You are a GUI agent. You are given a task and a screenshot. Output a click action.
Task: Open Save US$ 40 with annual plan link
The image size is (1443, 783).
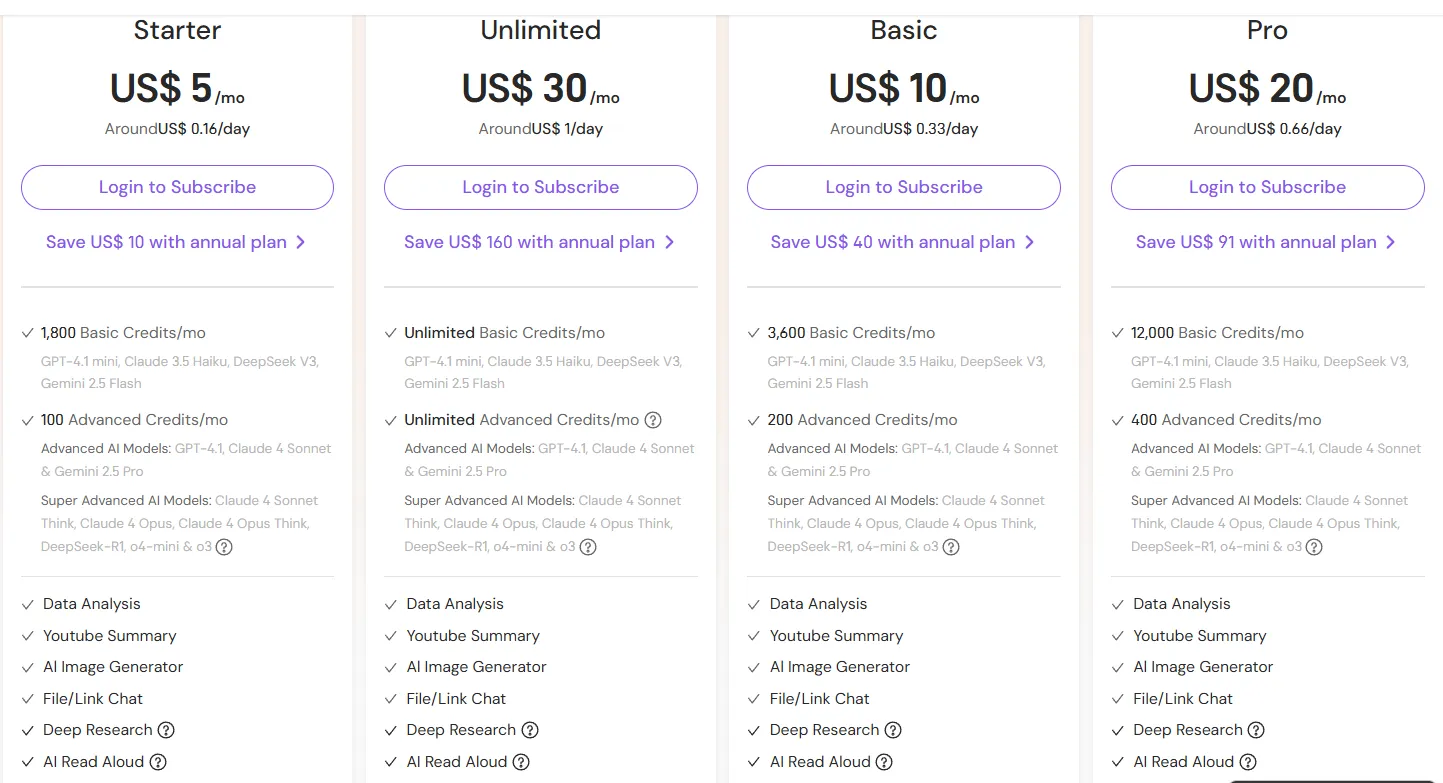pos(903,242)
